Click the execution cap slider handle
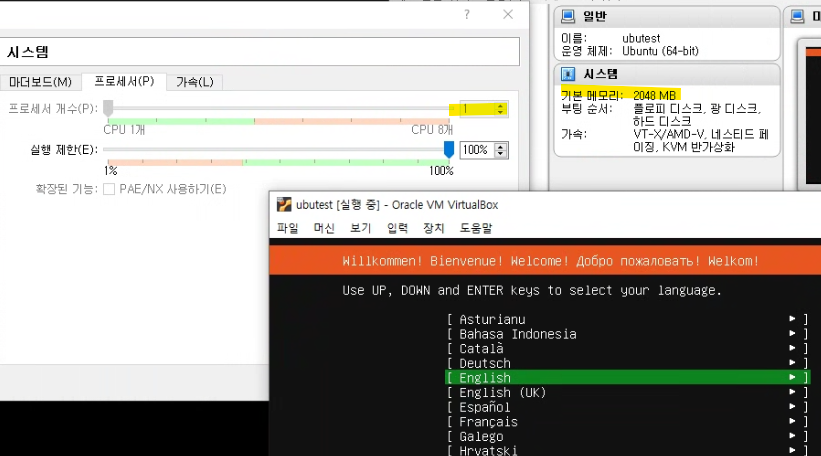821x456 pixels. [x=449, y=149]
